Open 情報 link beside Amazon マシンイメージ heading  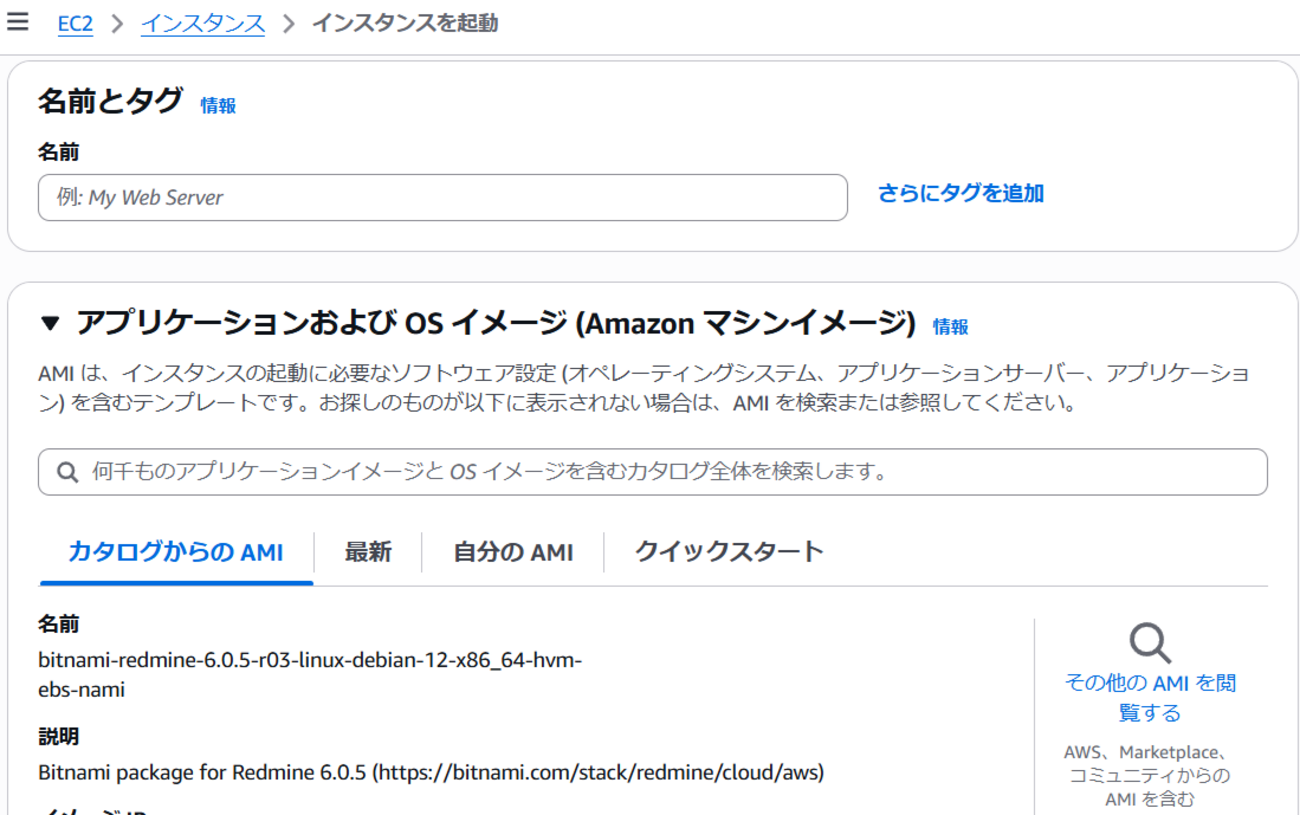point(950,326)
